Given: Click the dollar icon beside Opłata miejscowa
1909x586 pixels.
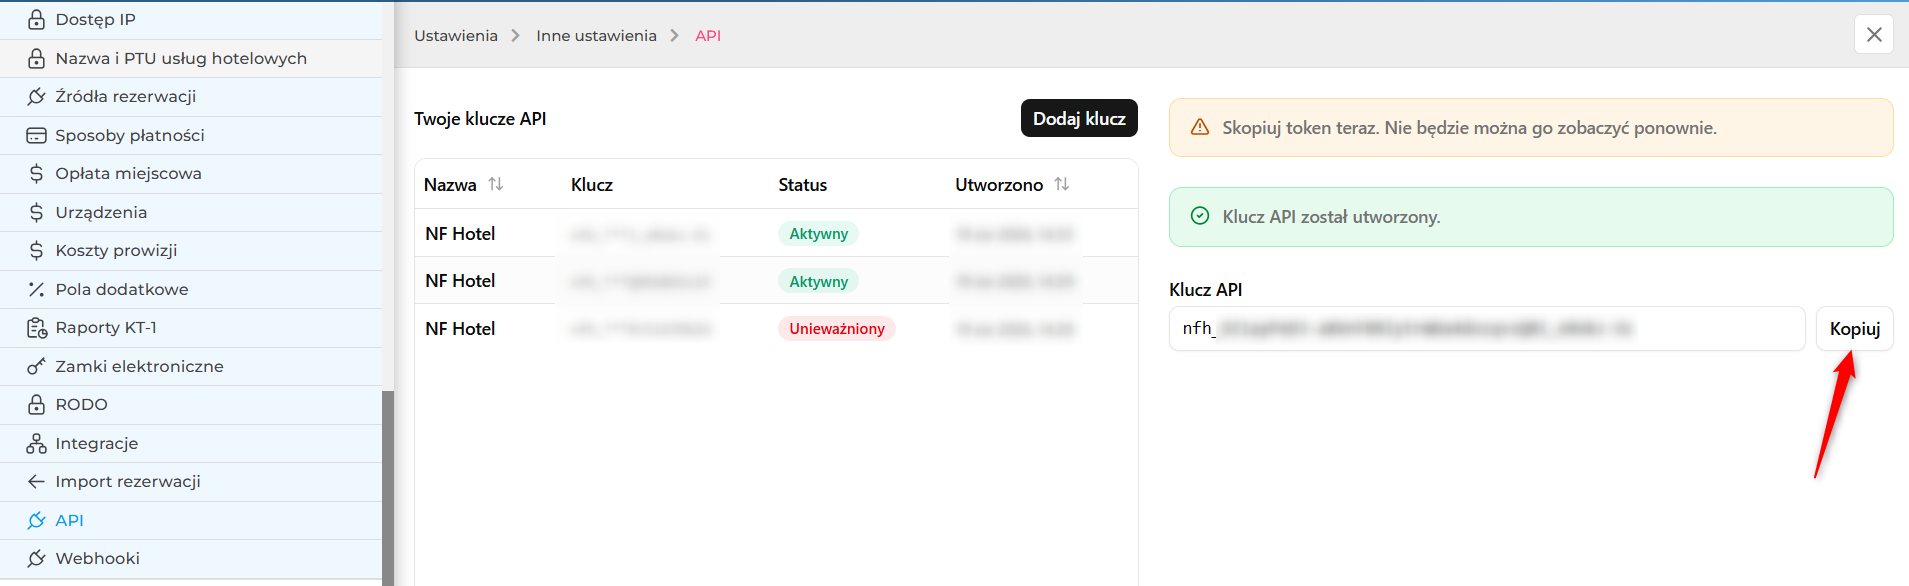Looking at the screenshot, I should [x=36, y=173].
